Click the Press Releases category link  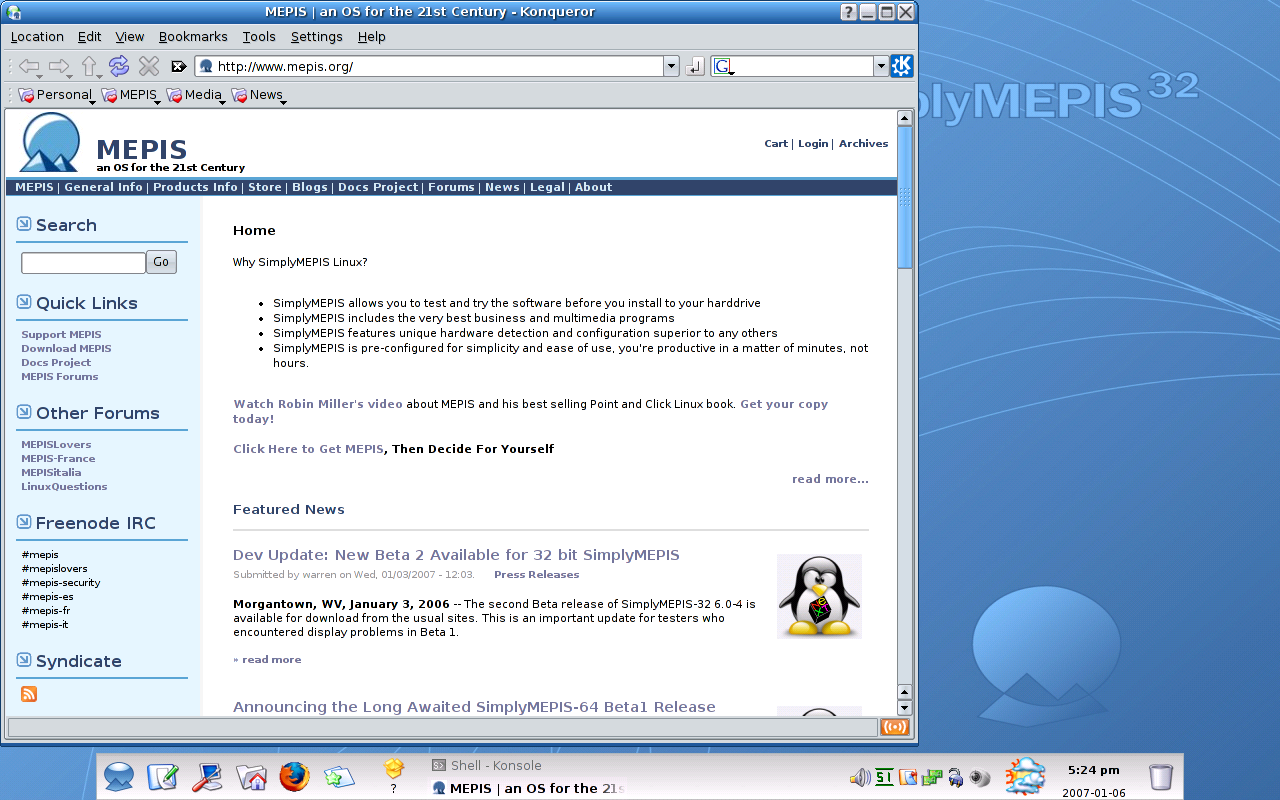(x=536, y=575)
